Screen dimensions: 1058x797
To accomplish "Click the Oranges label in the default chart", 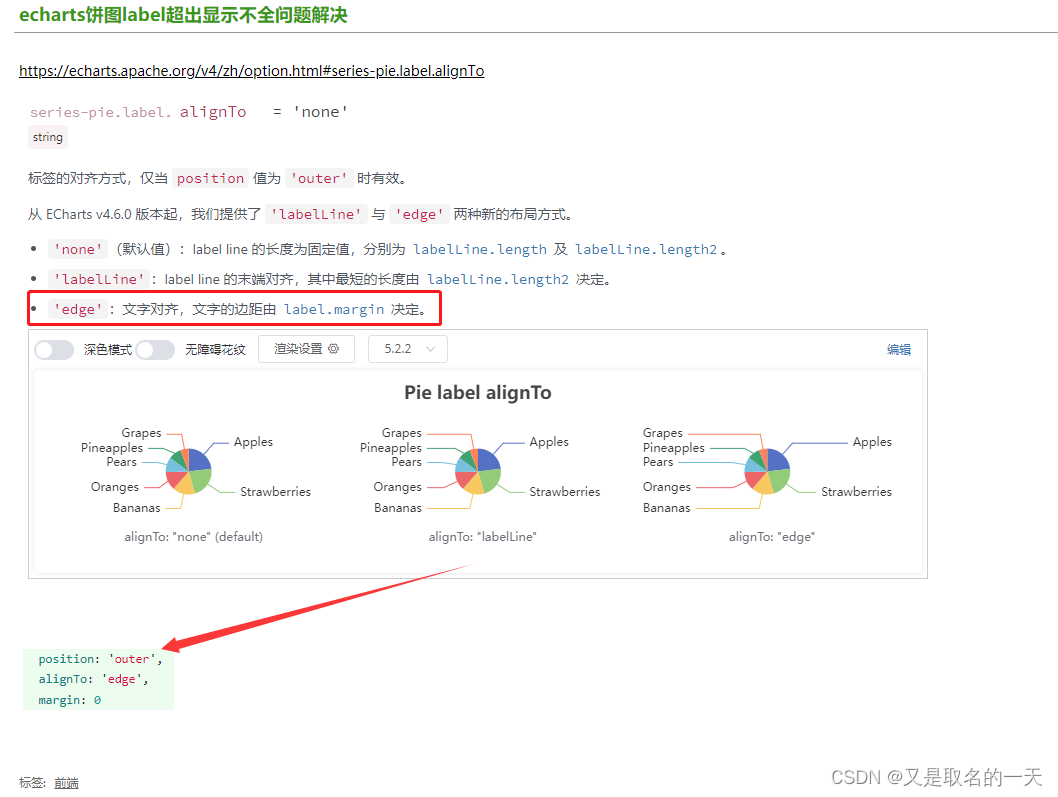I will pos(114,487).
